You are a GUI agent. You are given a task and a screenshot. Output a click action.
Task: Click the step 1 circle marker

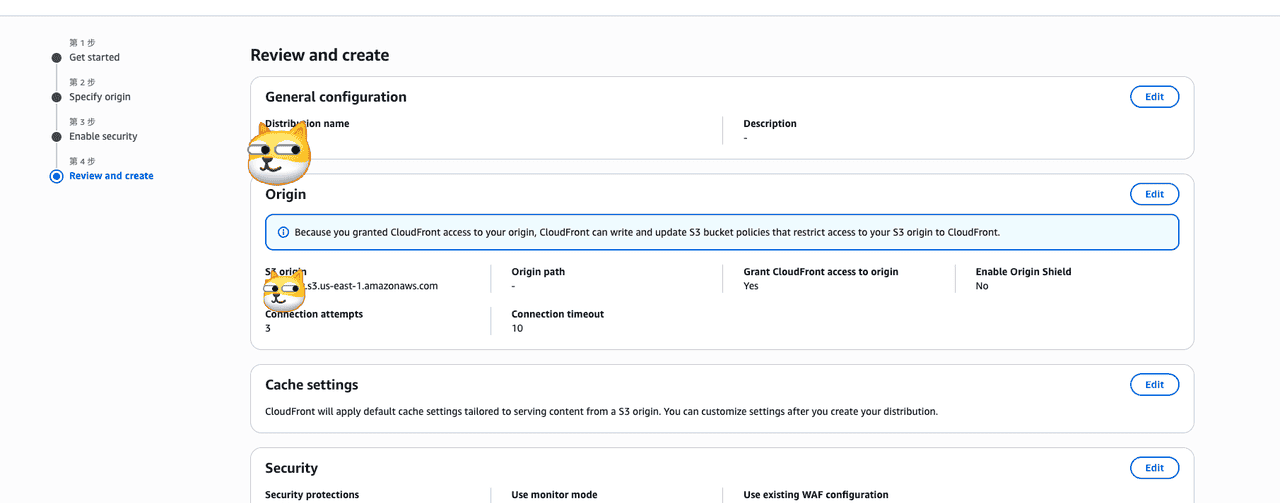pos(56,58)
